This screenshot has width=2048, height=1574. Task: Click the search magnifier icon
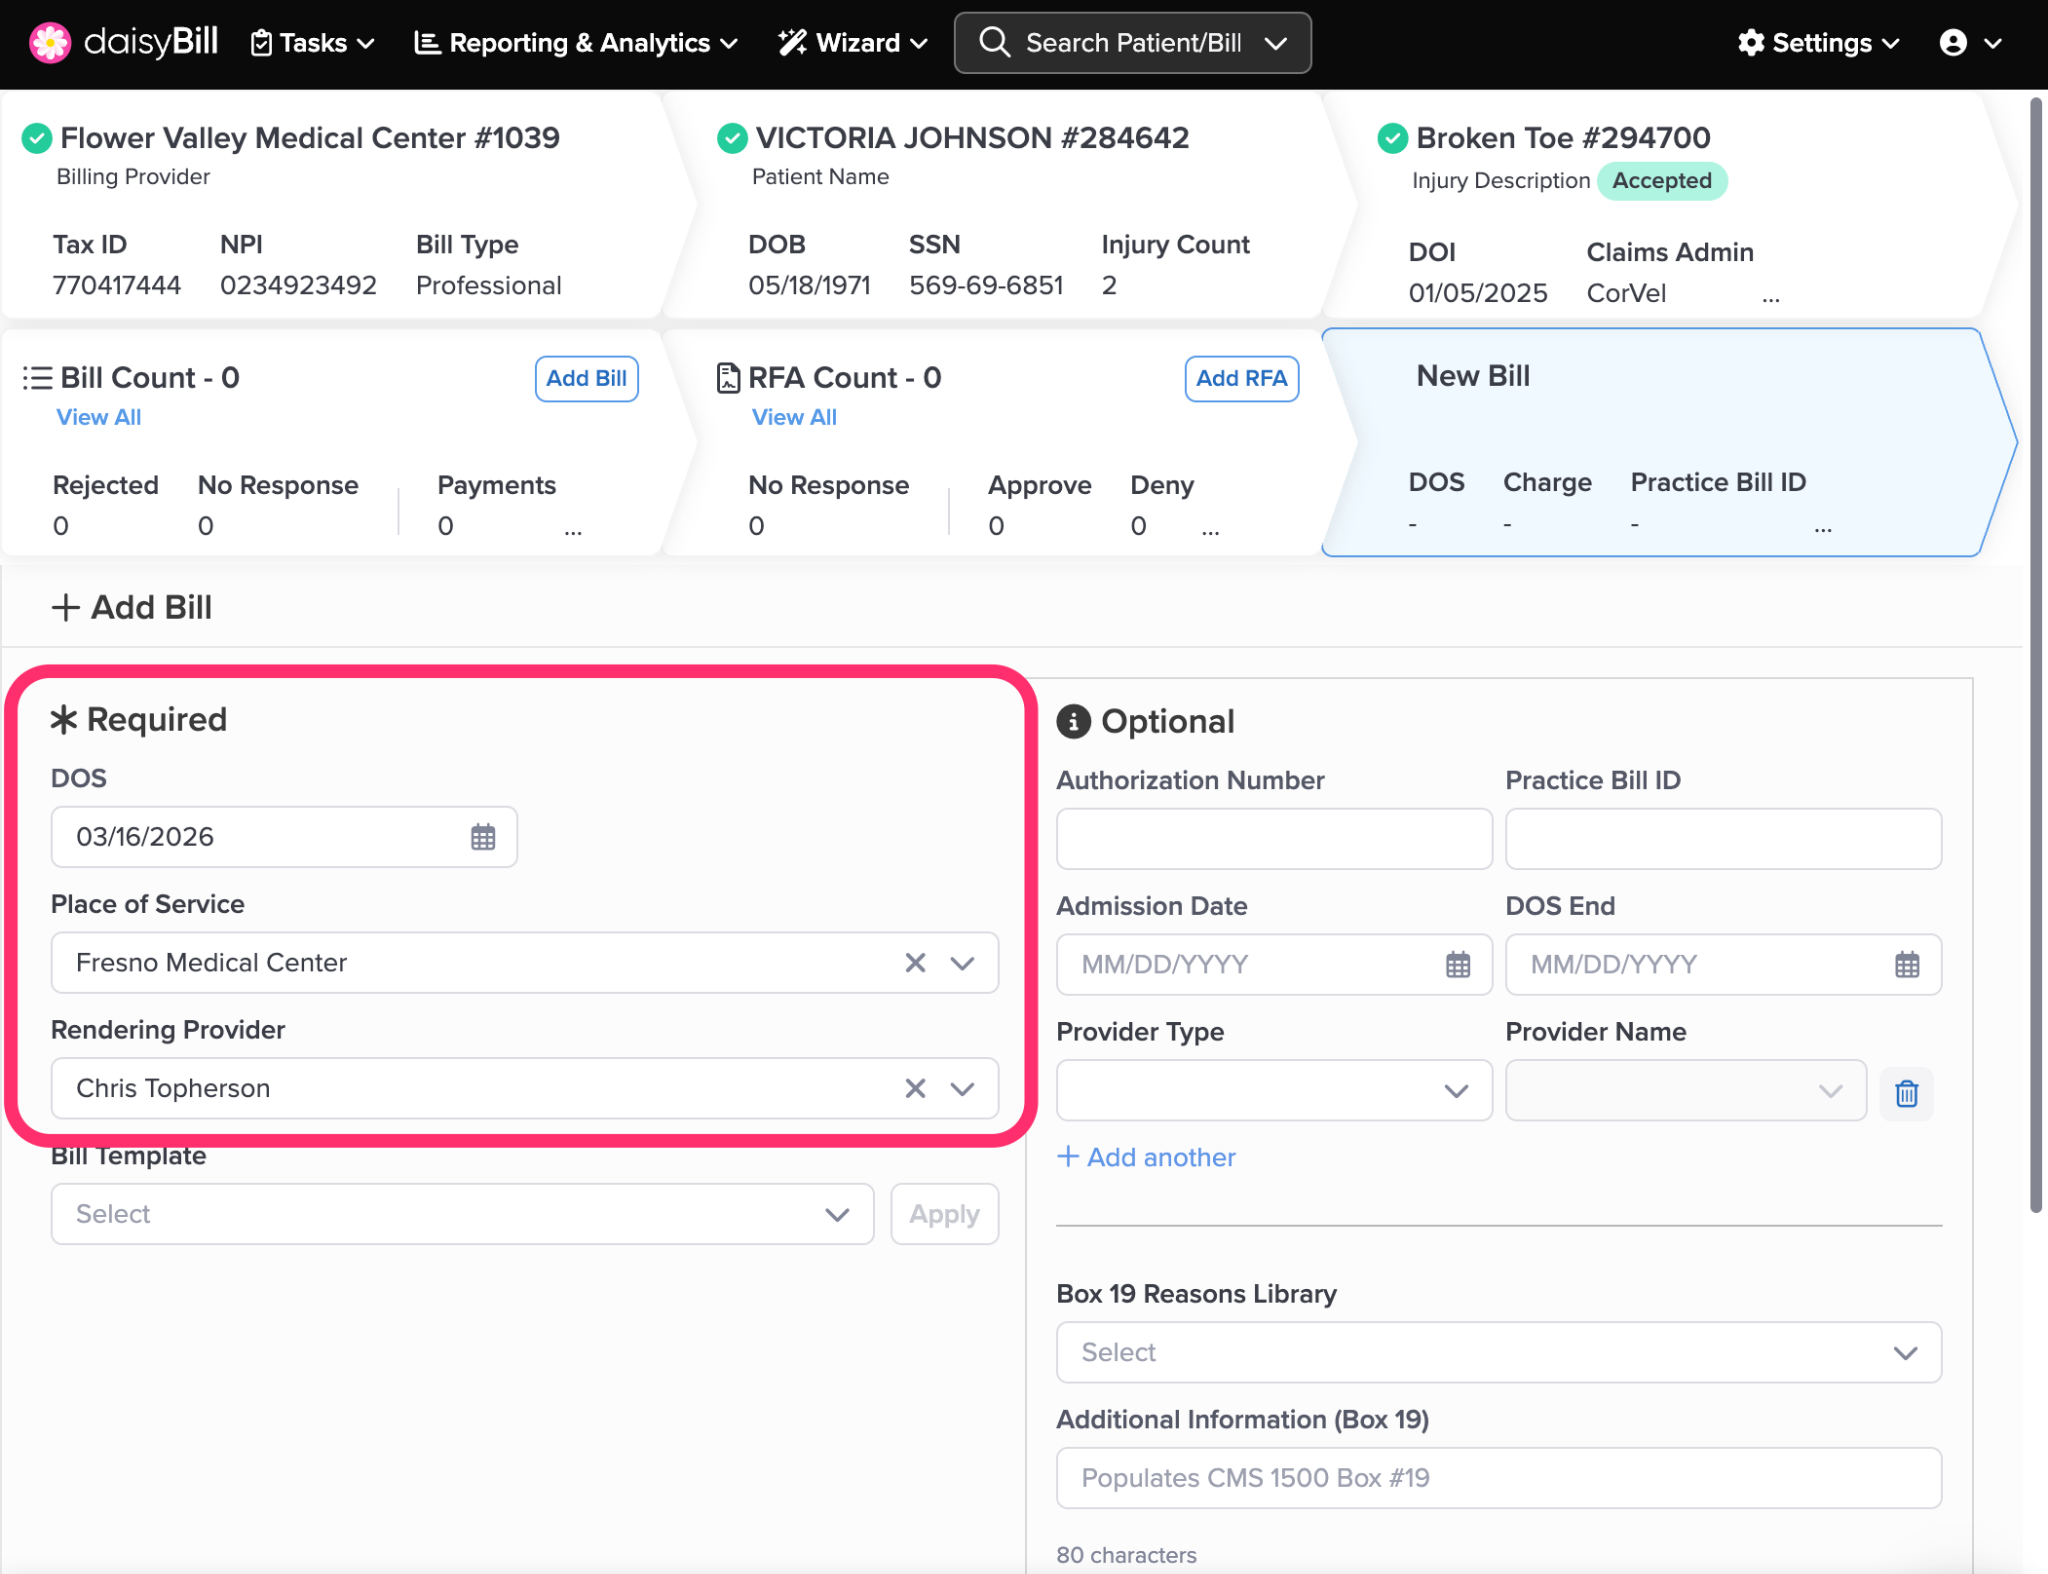click(994, 43)
